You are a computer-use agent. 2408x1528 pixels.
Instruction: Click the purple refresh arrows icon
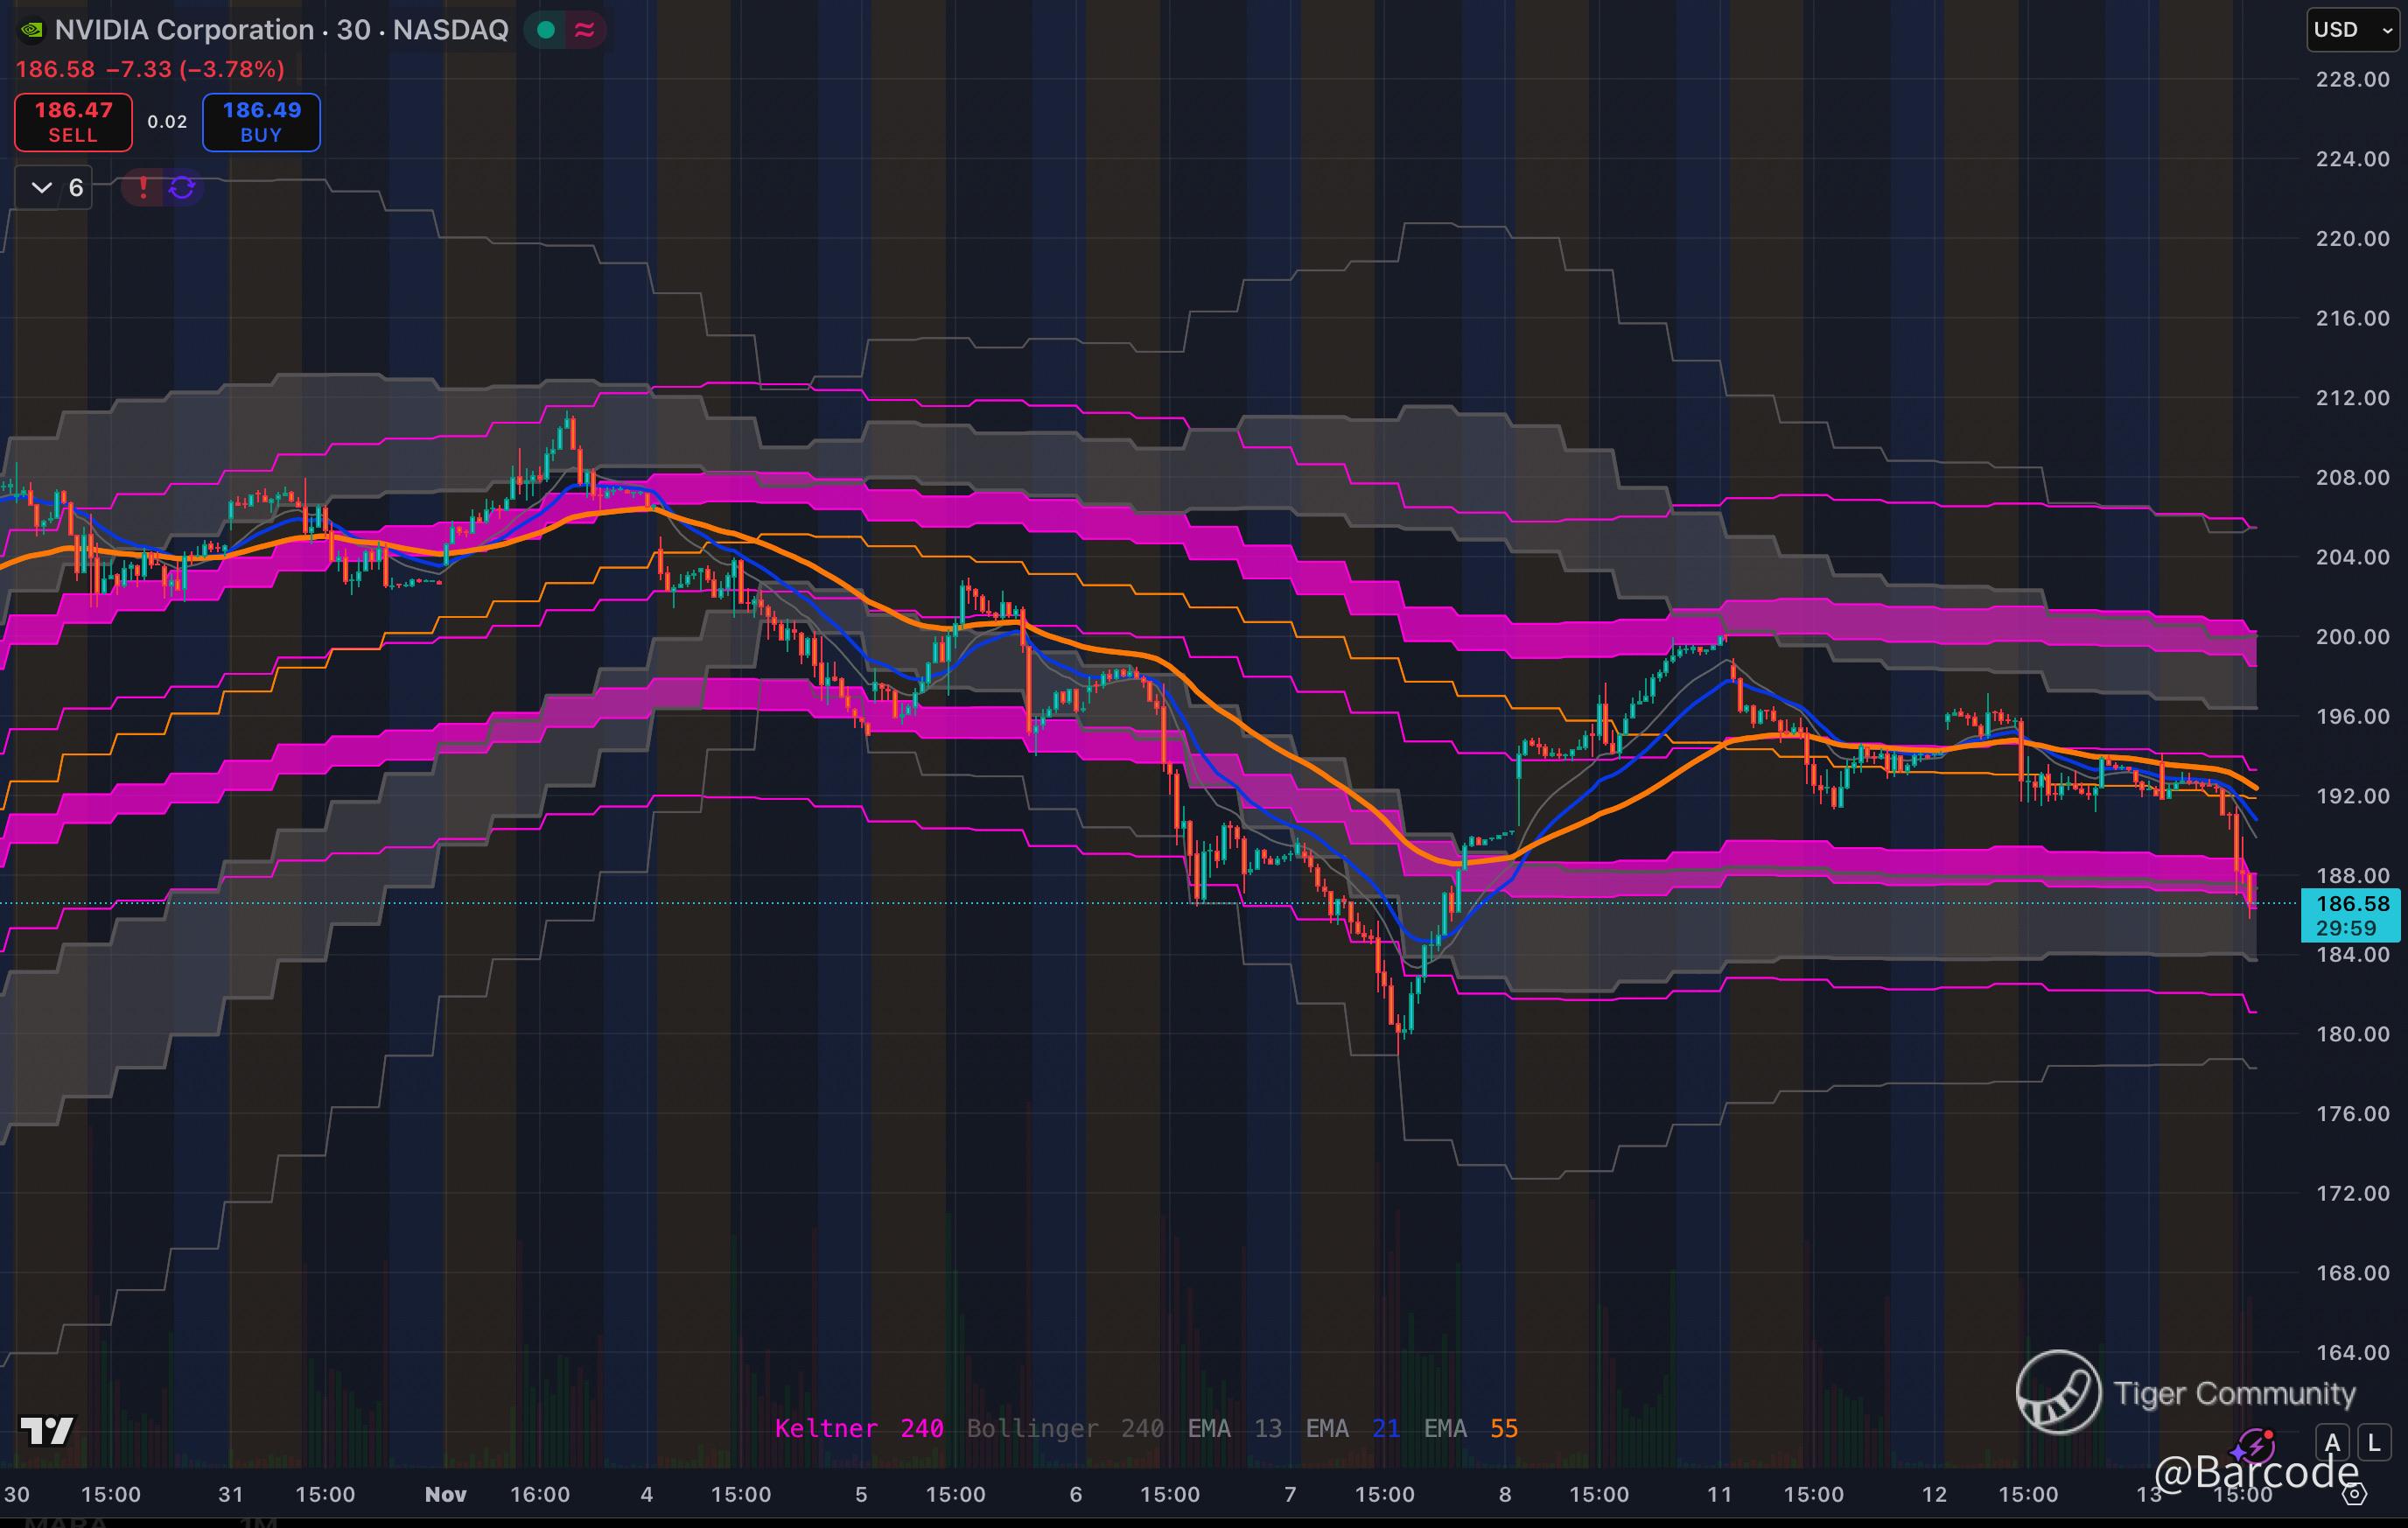click(x=182, y=187)
